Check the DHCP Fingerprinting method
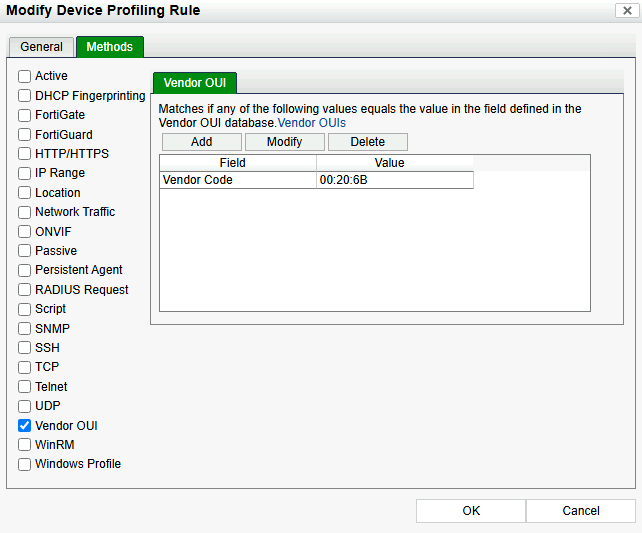 click(x=25, y=96)
